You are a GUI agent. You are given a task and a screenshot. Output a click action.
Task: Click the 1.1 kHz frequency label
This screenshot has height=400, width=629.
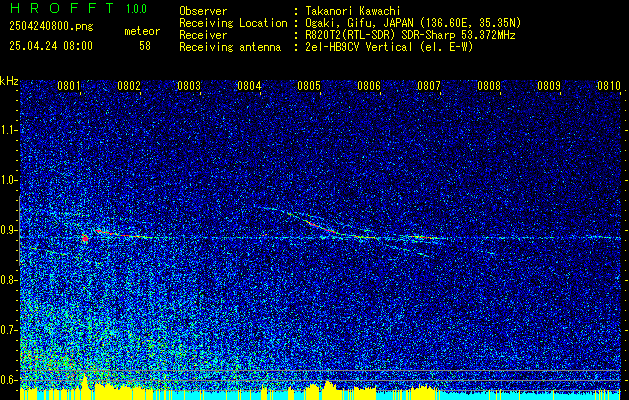tap(9, 130)
